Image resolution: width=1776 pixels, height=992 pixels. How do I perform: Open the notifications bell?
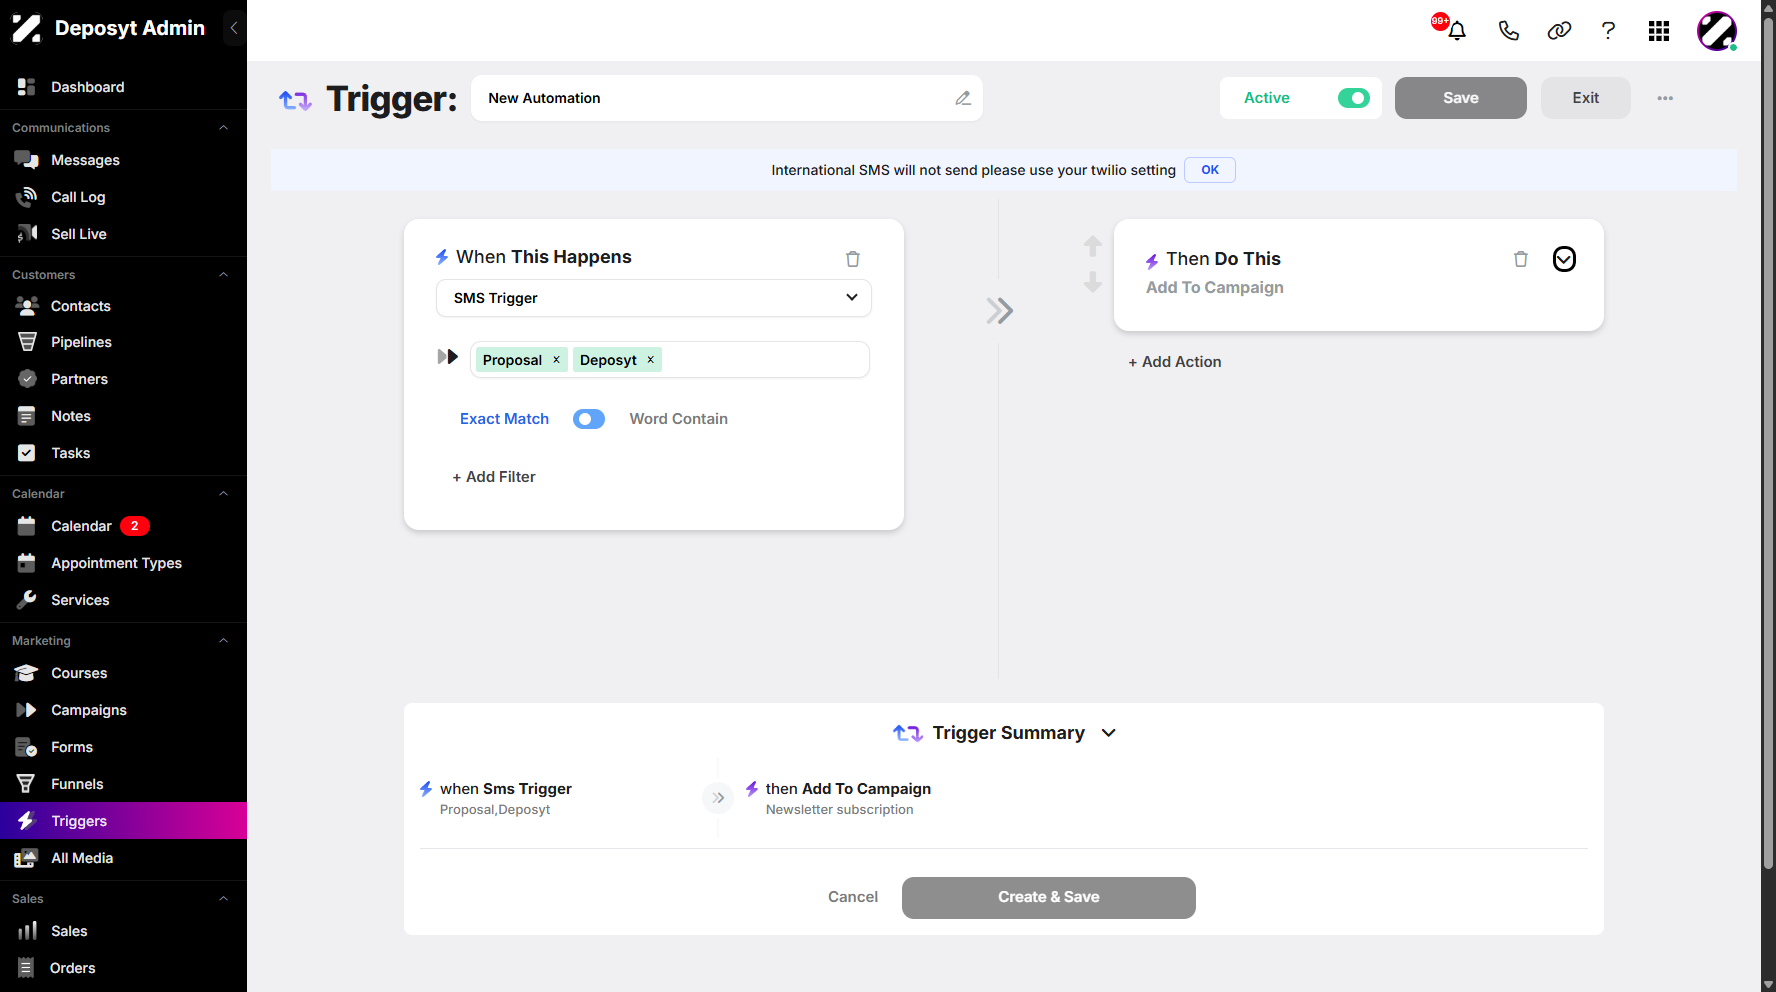pos(1456,31)
